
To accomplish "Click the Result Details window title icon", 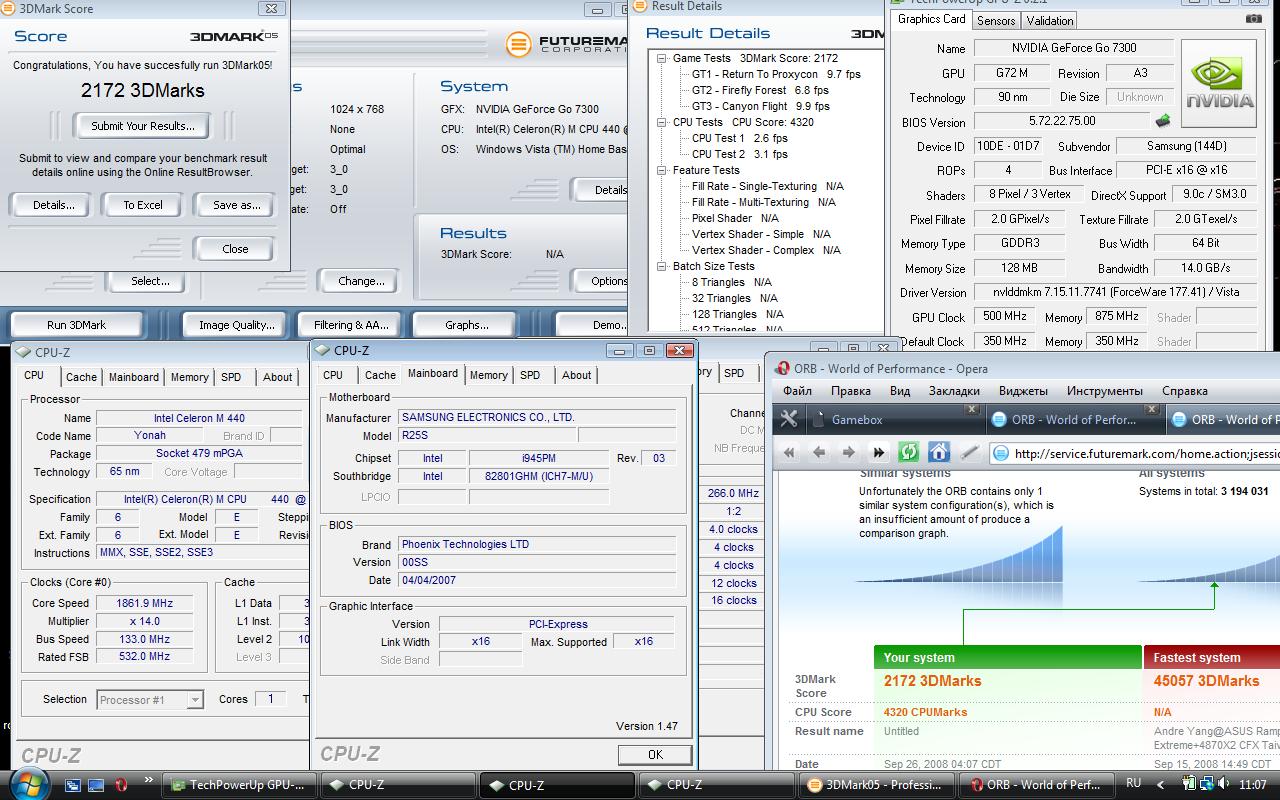I will tap(638, 6).
